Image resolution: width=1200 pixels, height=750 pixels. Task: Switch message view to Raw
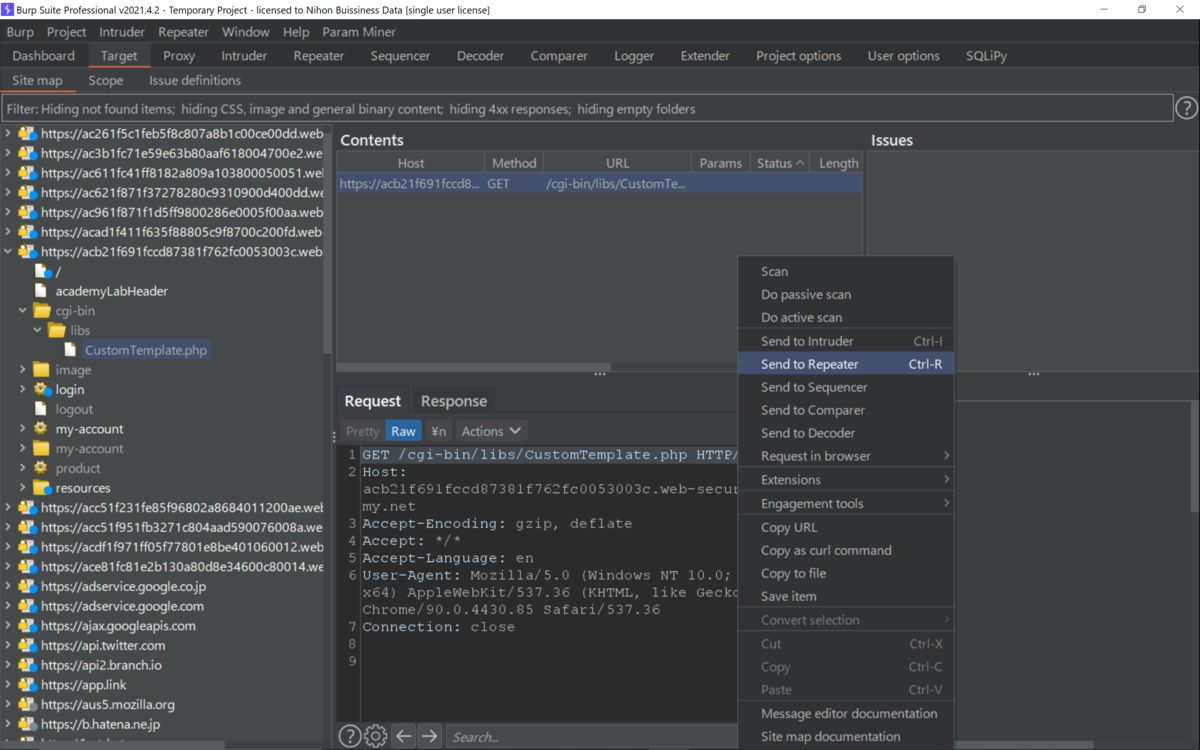pyautogui.click(x=403, y=431)
